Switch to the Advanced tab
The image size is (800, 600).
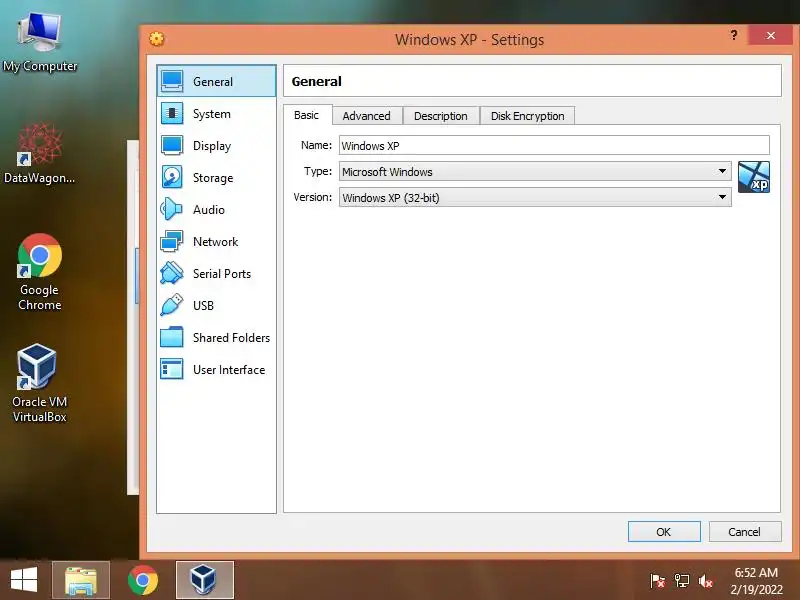(367, 116)
